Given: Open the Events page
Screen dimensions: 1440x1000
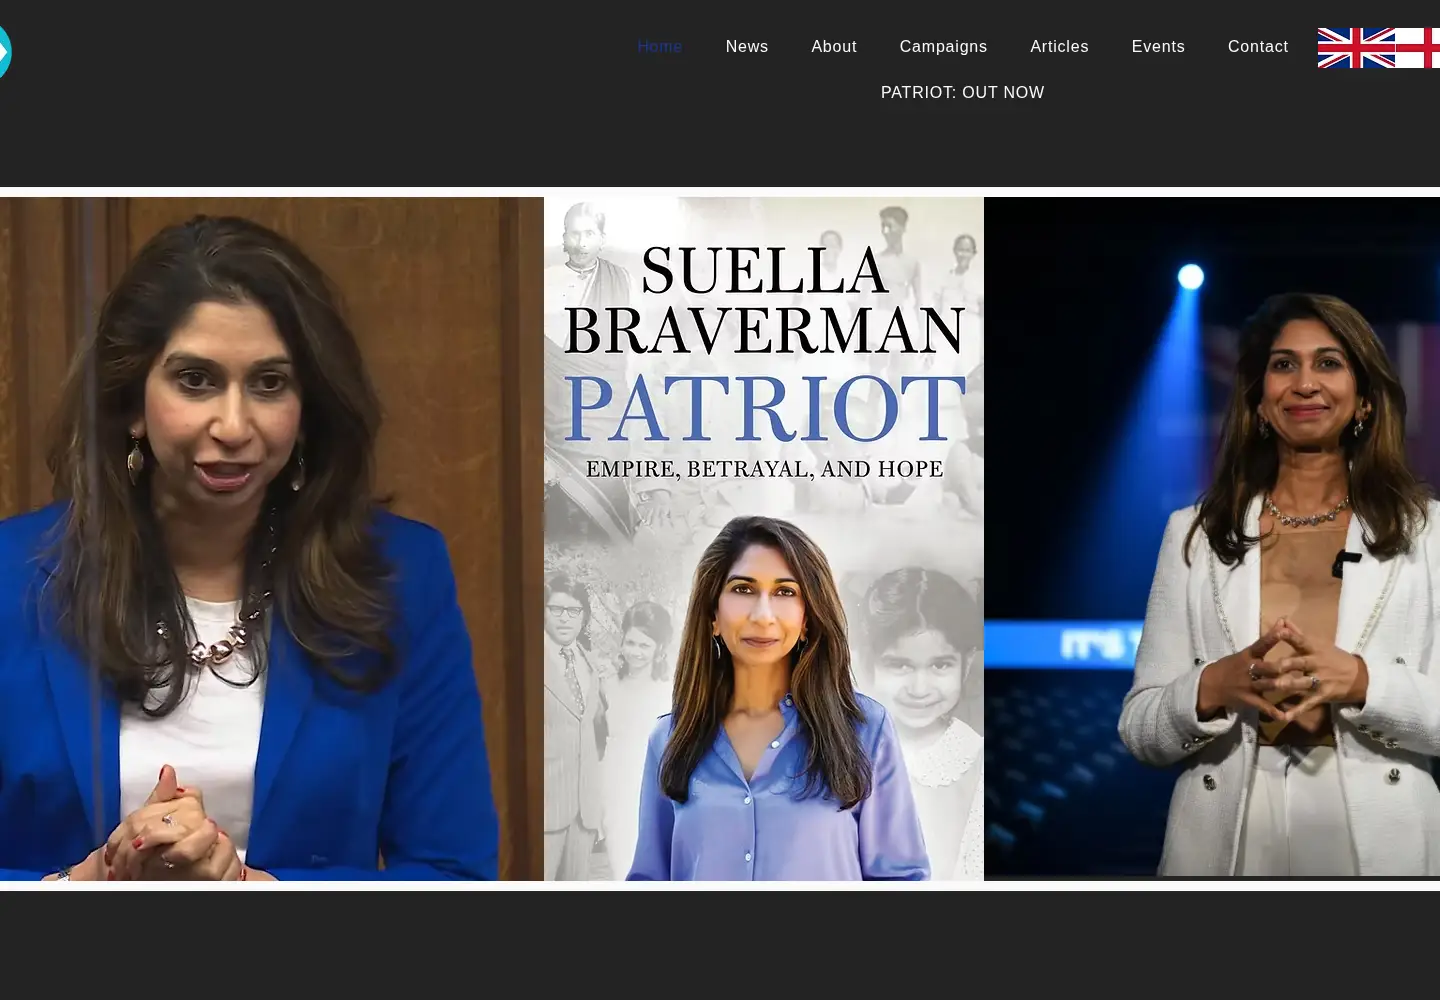Looking at the screenshot, I should (1158, 46).
